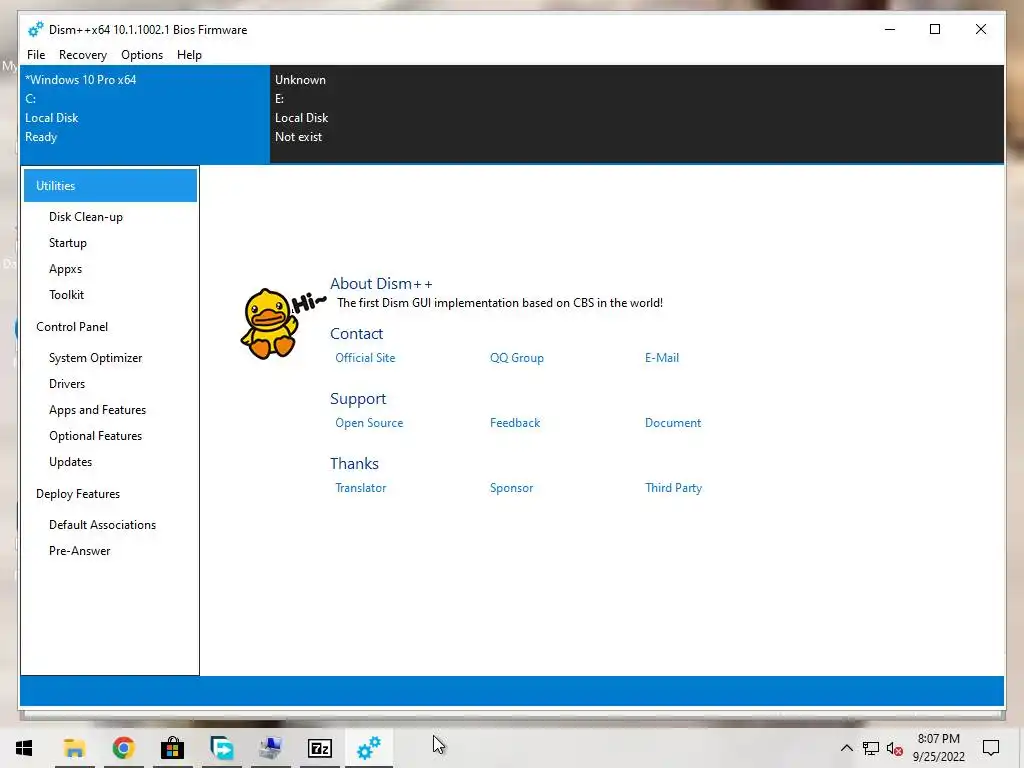Open Disk Clean-up

[x=86, y=217]
